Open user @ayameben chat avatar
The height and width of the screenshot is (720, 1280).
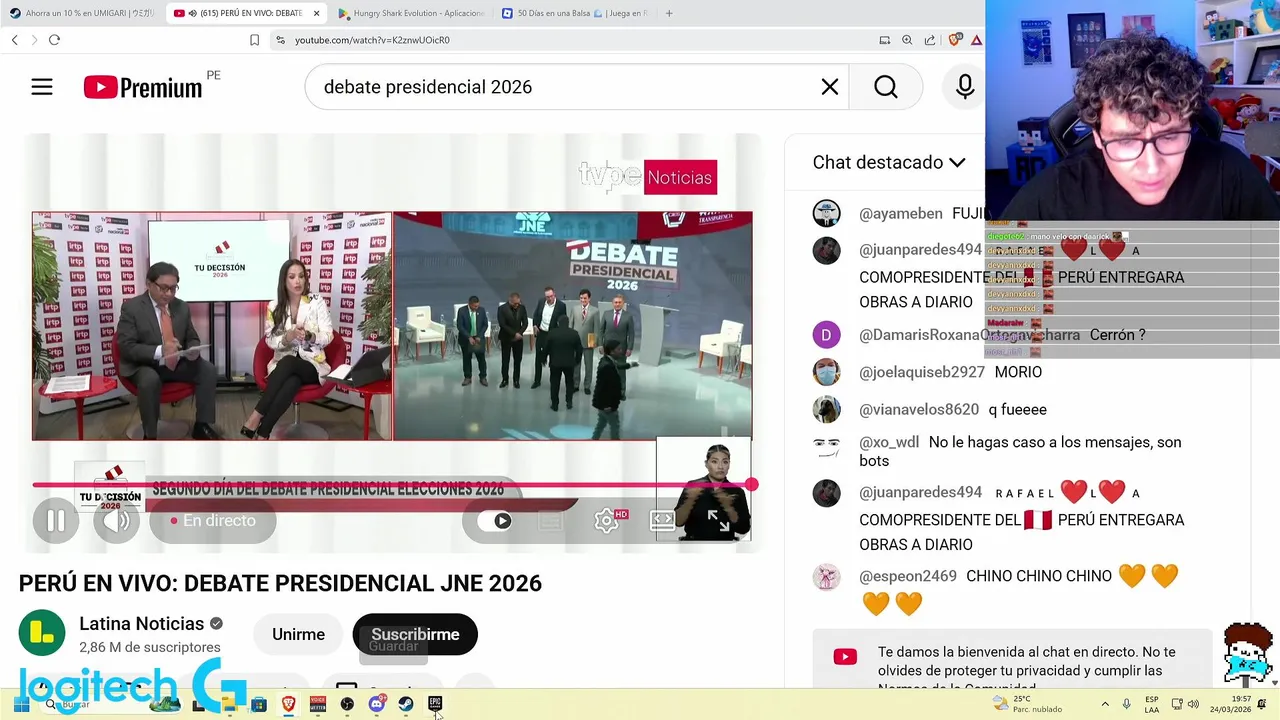(826, 213)
